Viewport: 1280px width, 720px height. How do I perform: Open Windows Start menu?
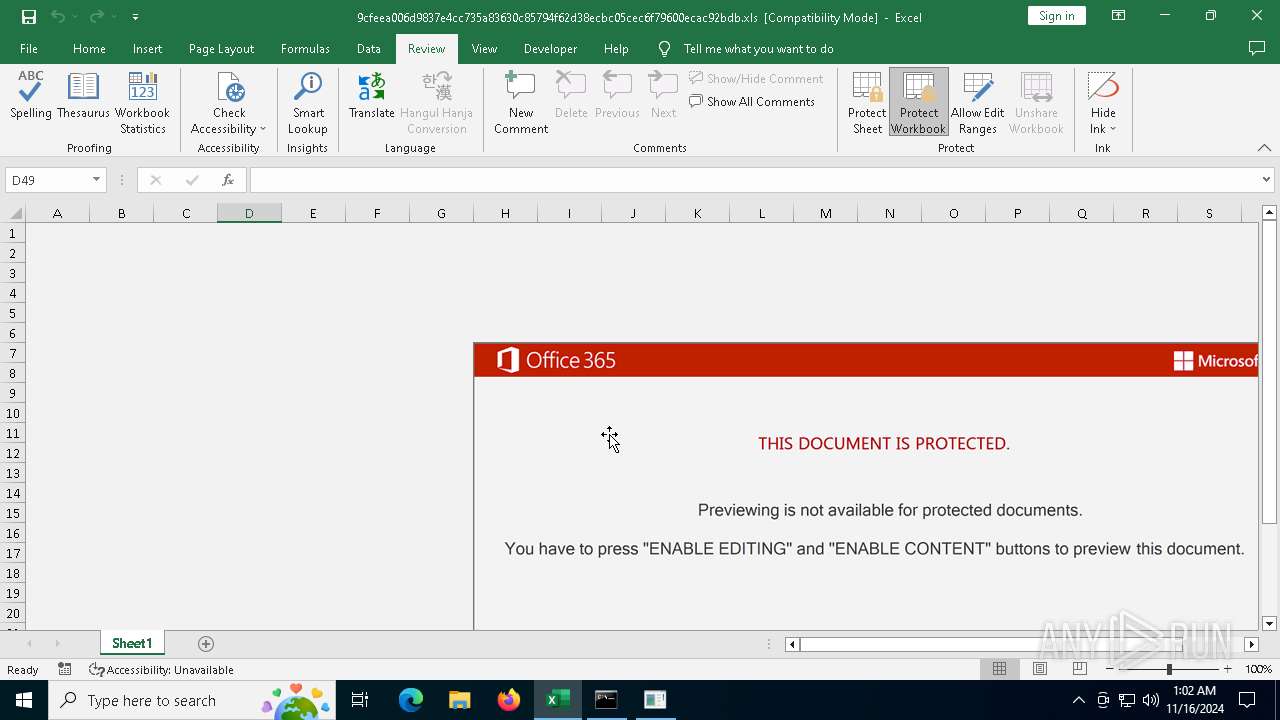point(24,700)
